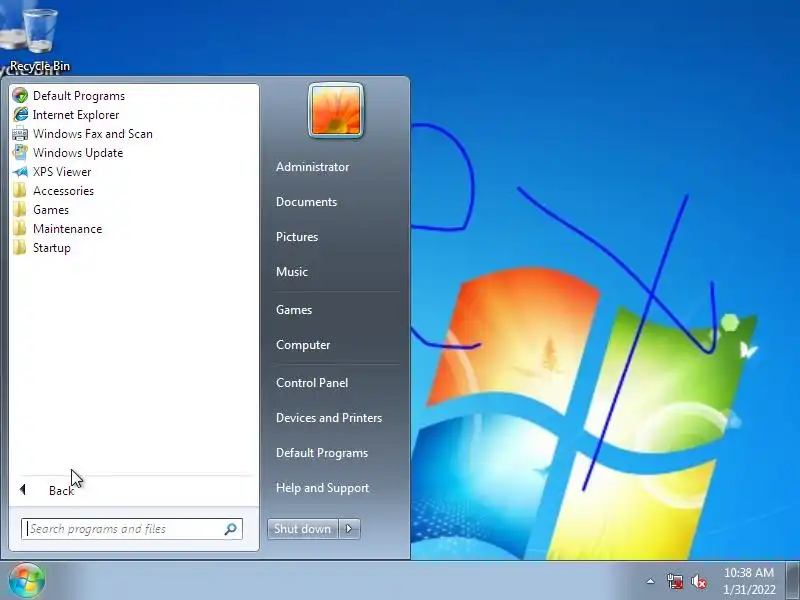Click Search programs and files field

(132, 529)
